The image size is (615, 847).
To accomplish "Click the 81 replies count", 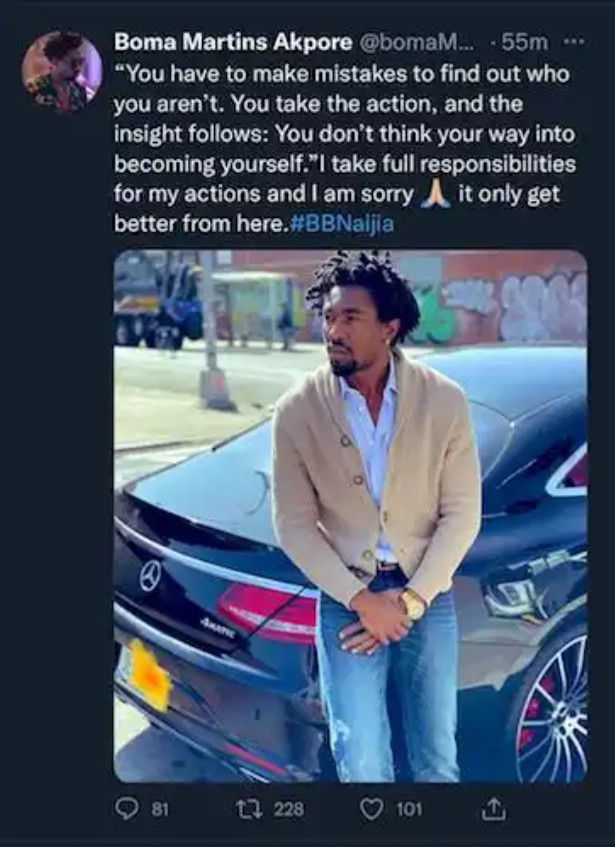I will (159, 809).
